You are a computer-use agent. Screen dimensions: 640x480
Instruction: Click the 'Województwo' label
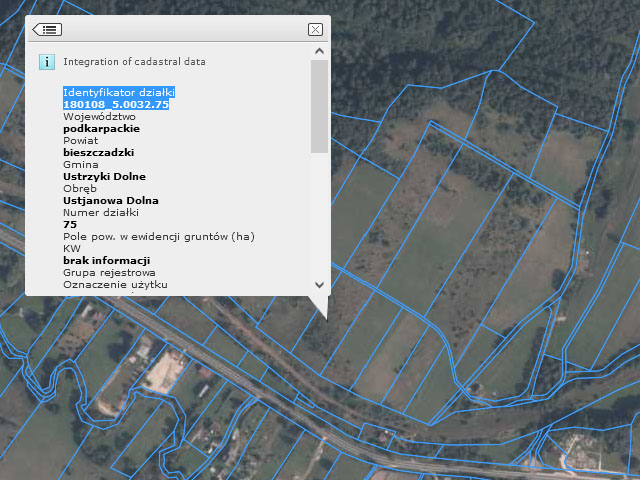pyautogui.click(x=99, y=117)
